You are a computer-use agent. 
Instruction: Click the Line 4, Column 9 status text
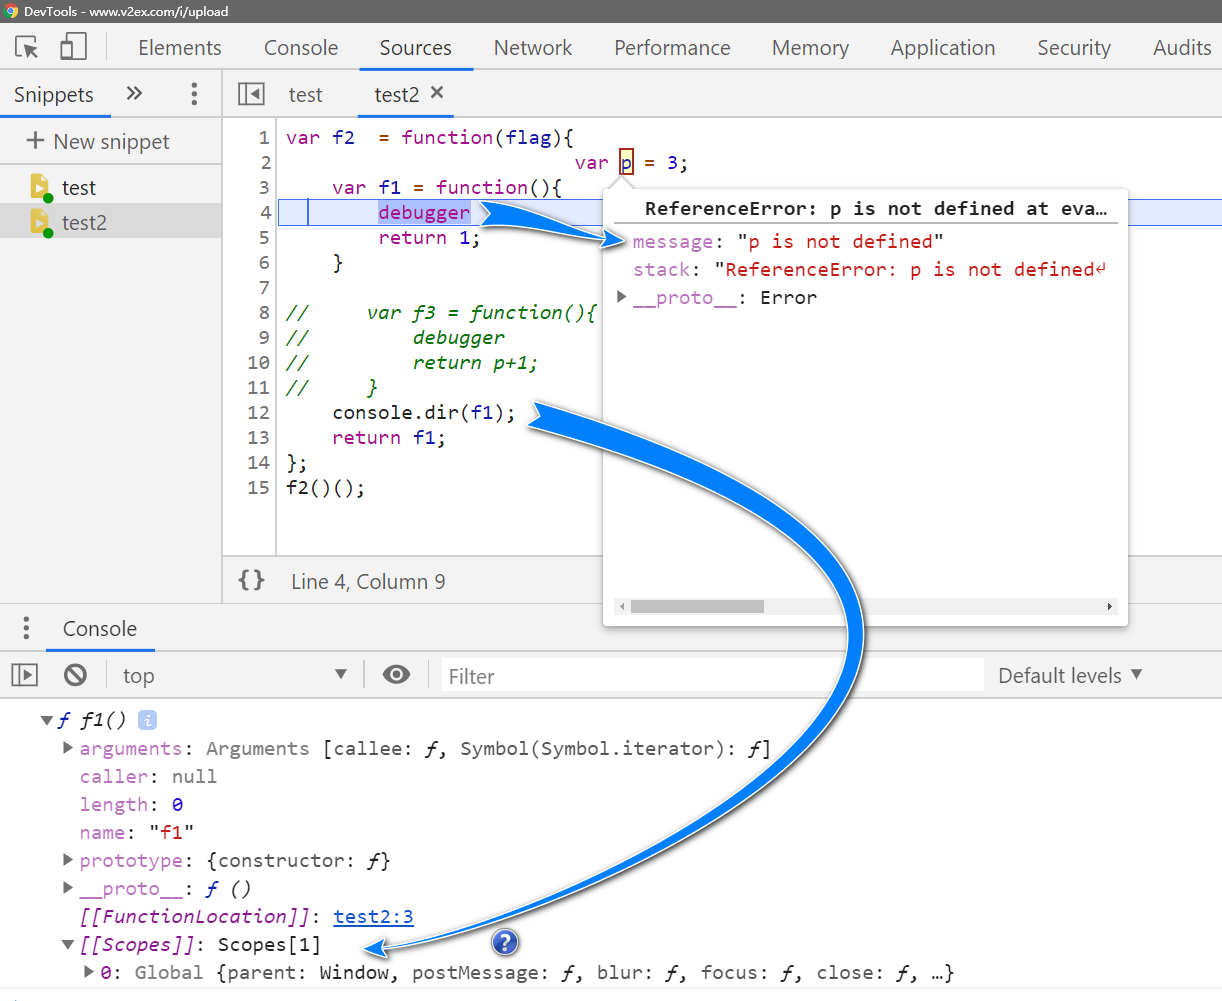[368, 581]
